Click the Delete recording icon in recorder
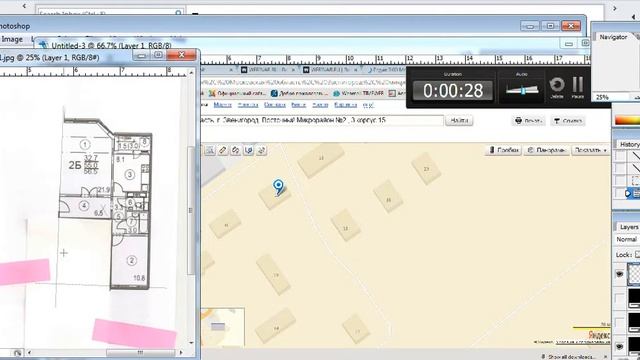This screenshot has width=640, height=360. point(557,87)
